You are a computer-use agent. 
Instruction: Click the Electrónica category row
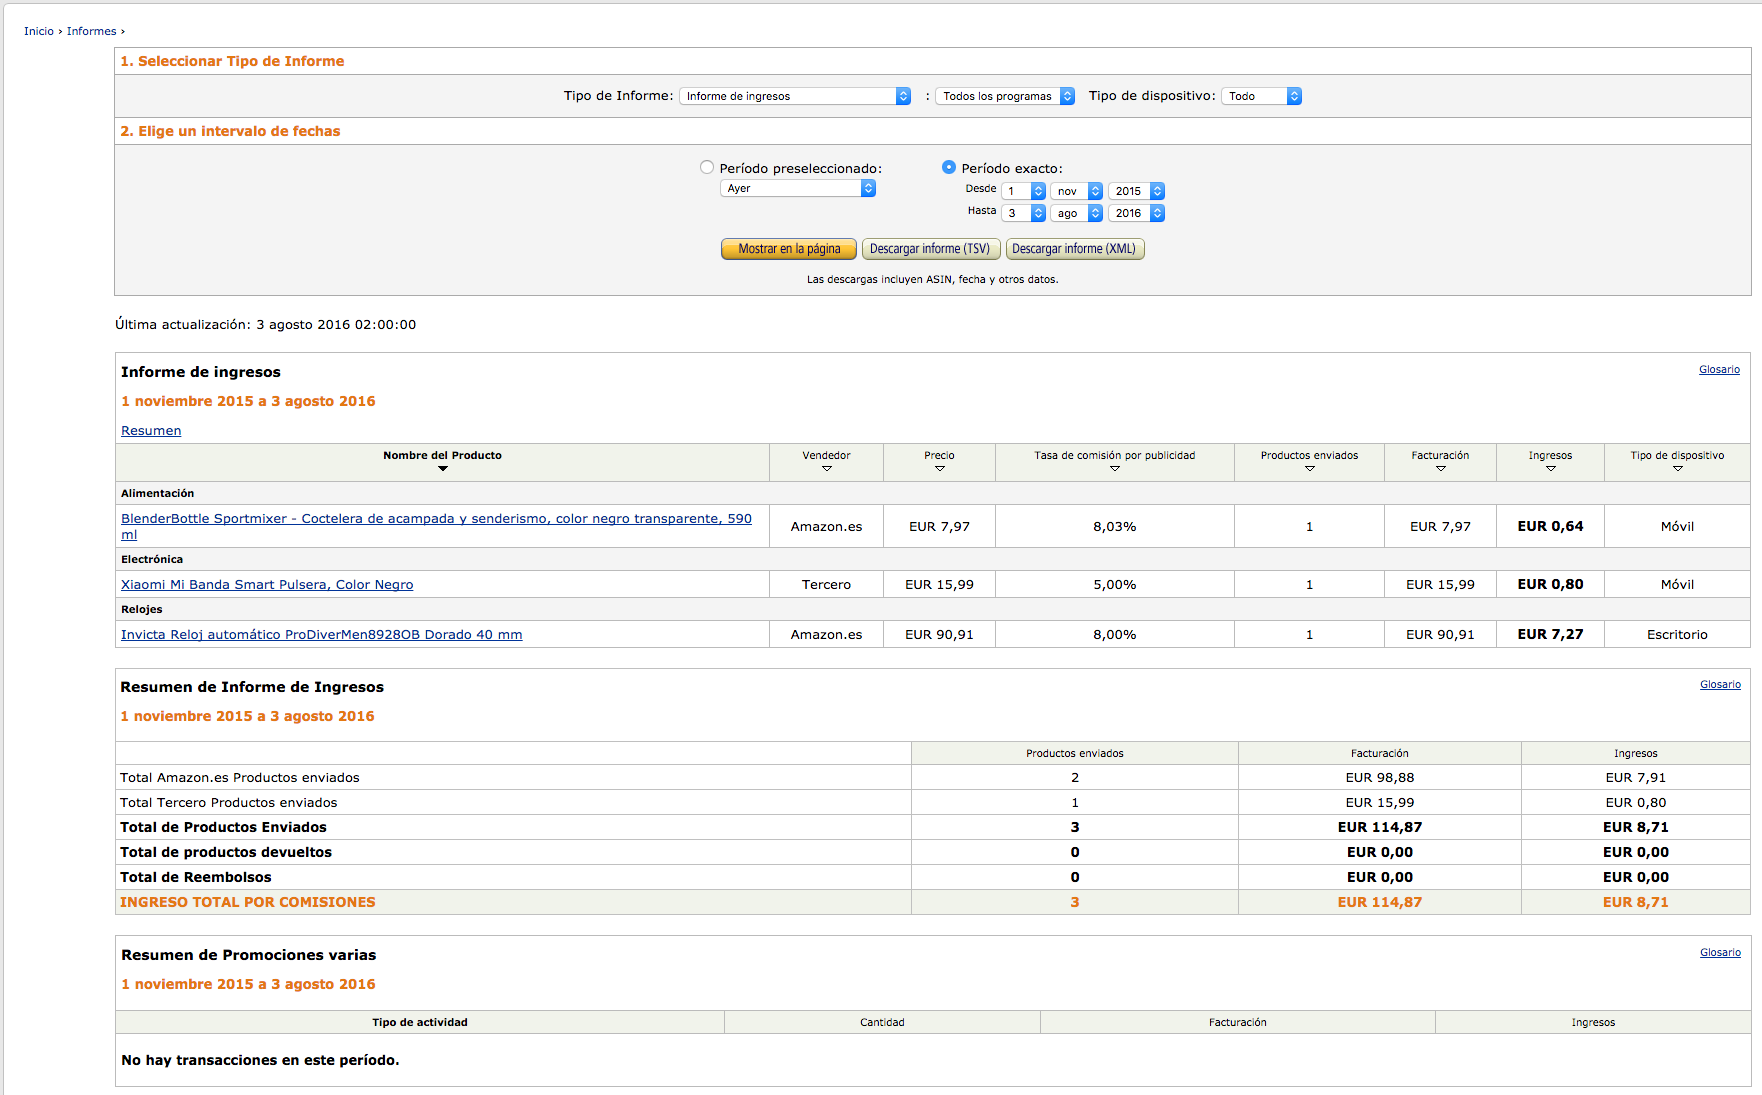[x=933, y=559]
